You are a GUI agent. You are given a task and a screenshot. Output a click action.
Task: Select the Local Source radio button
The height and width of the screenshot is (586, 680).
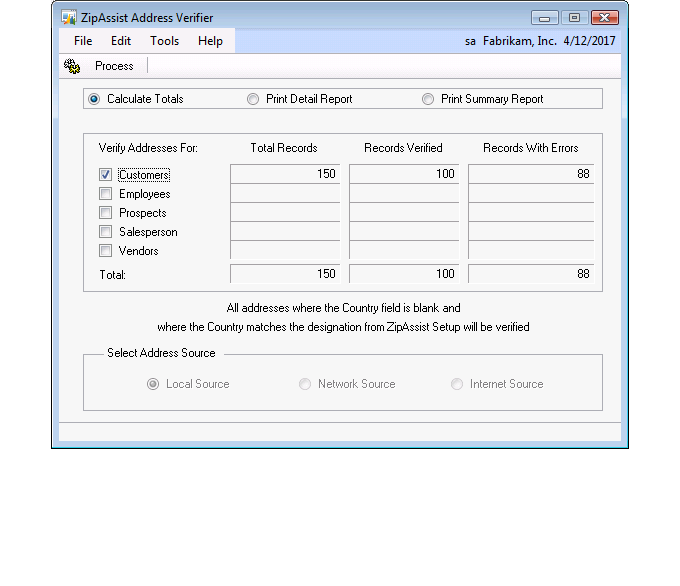coord(153,384)
